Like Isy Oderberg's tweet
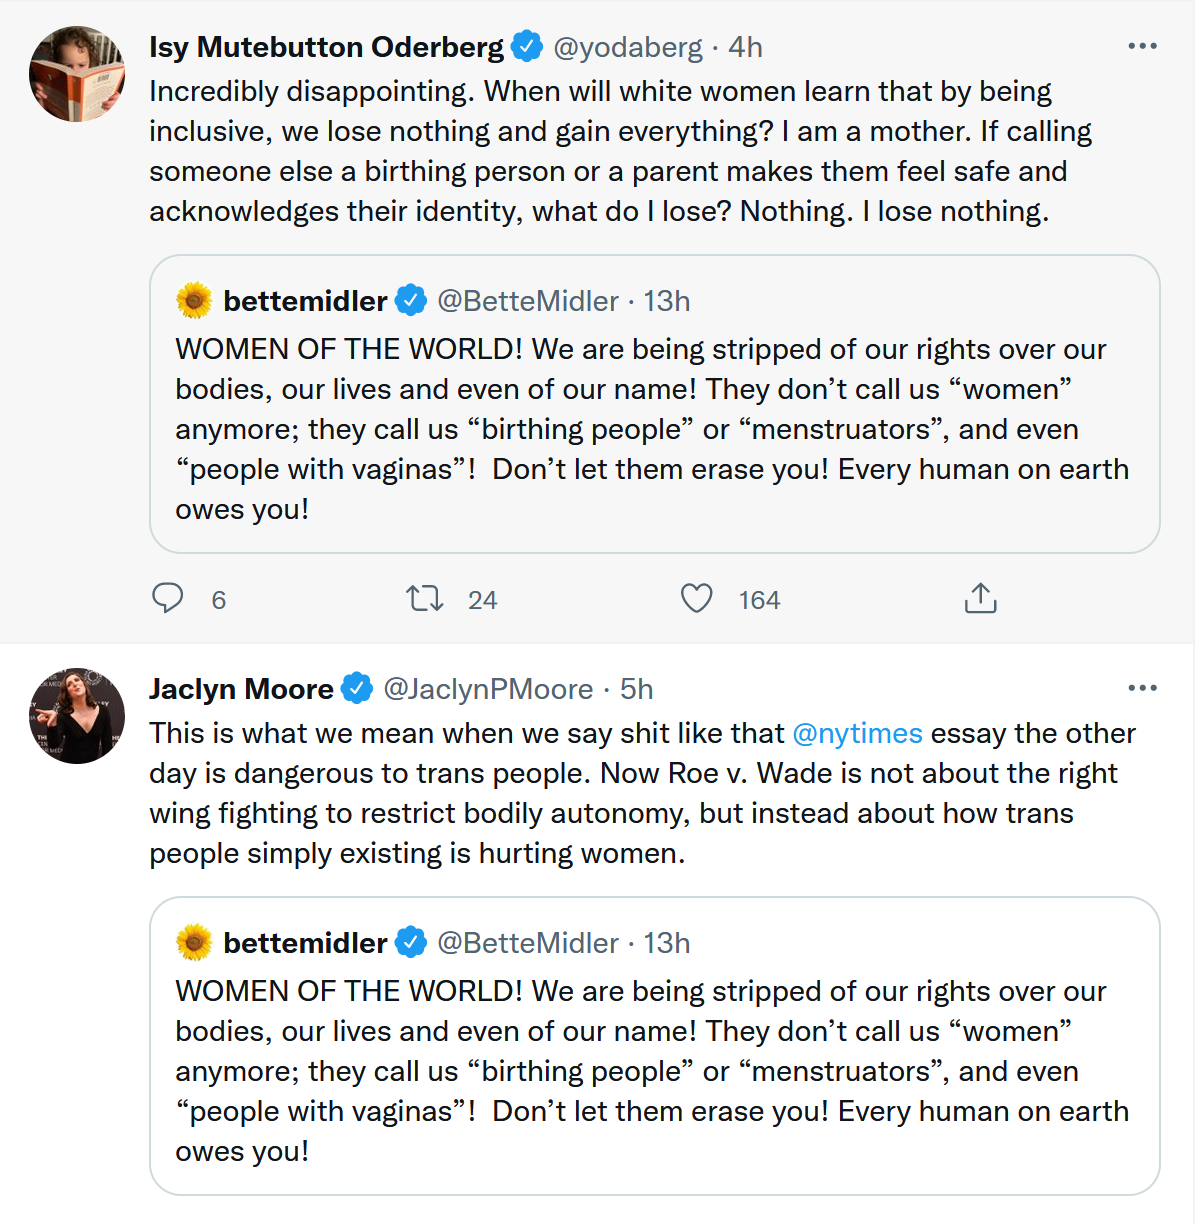This screenshot has height=1224, width=1201. click(697, 598)
